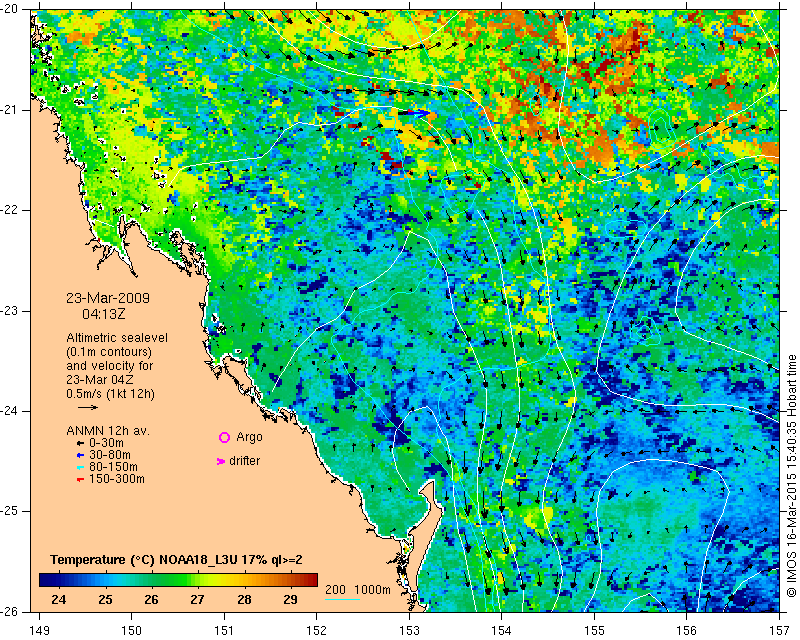Image resolution: width=800 pixels, height=640 pixels.
Task: Click the 'drifter' legend label
Action: pyautogui.click(x=244, y=461)
